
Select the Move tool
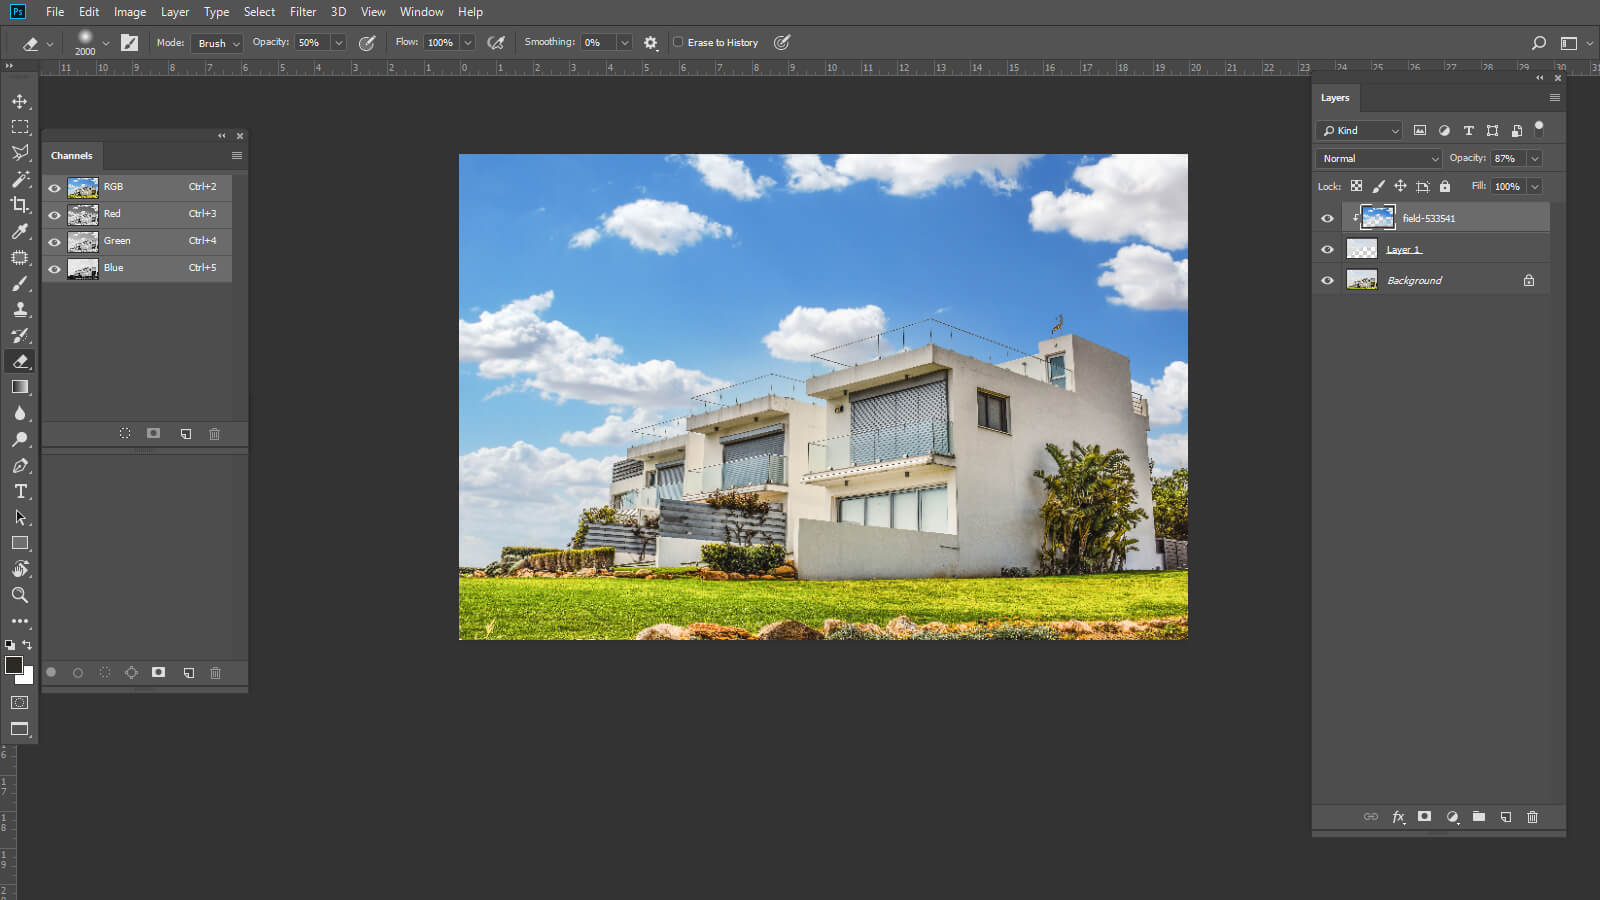[20, 101]
